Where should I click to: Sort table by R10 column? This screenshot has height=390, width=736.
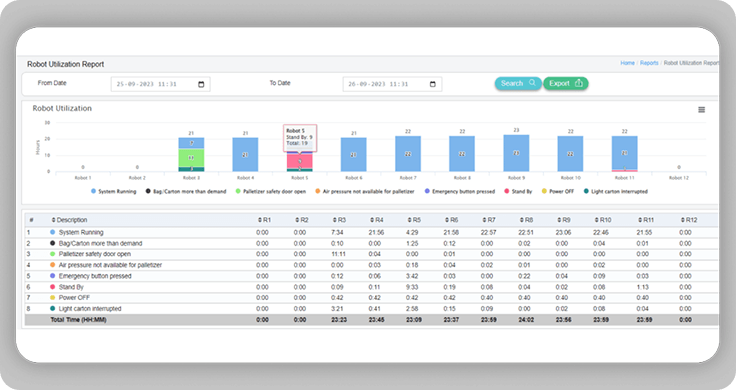coord(602,220)
